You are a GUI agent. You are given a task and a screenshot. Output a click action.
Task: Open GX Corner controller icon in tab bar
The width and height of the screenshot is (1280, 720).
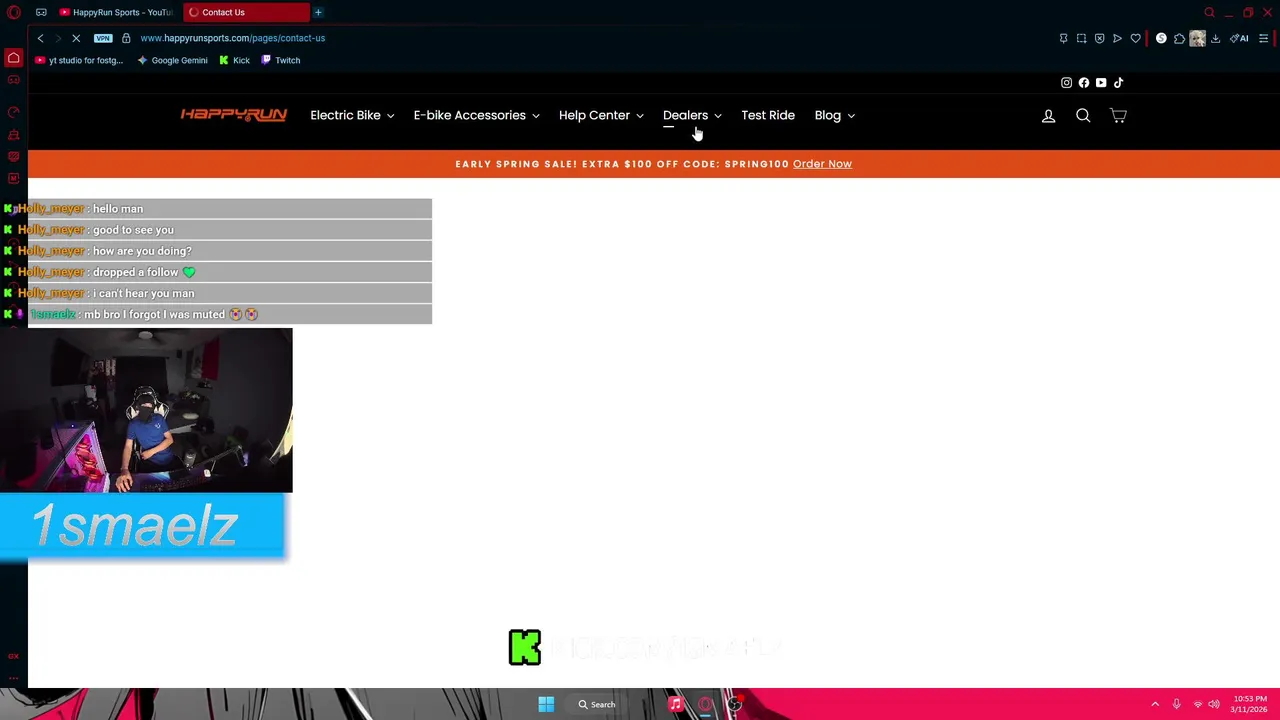tap(41, 12)
